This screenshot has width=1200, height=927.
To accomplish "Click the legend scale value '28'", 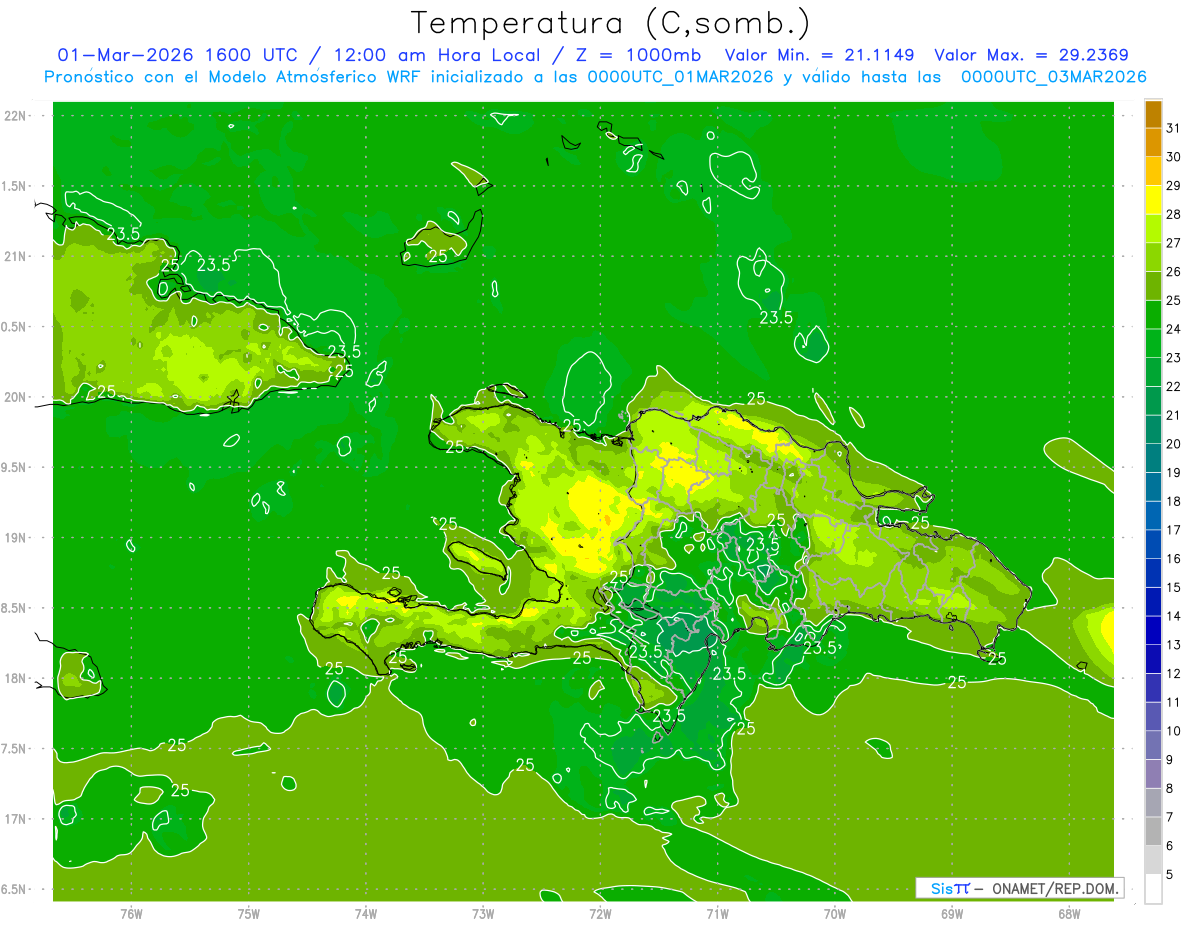I will coord(1174,214).
